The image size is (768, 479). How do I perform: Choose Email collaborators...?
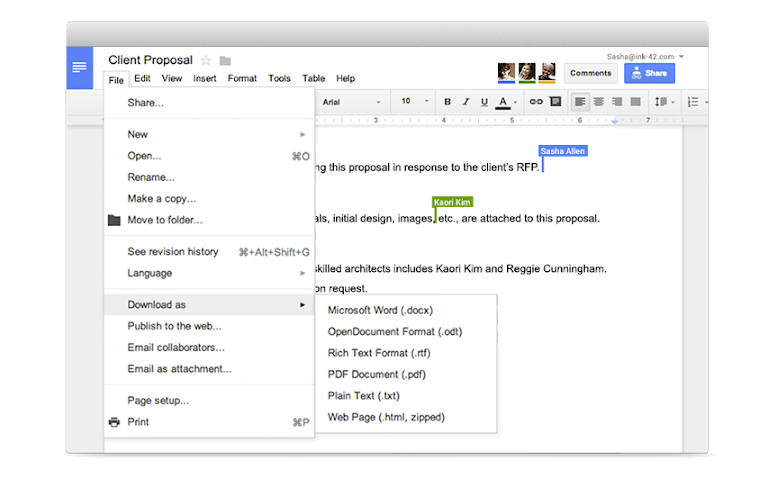click(x=209, y=348)
